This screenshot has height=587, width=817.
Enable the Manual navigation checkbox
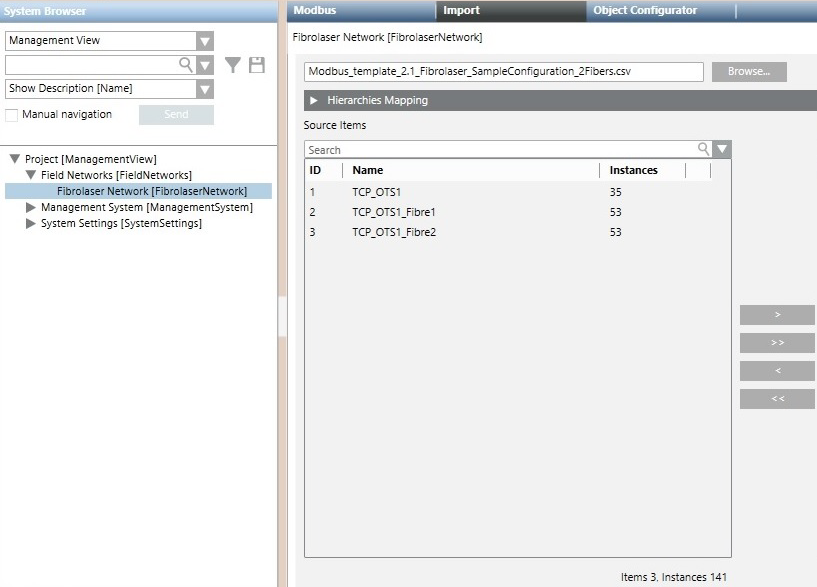[x=12, y=115]
